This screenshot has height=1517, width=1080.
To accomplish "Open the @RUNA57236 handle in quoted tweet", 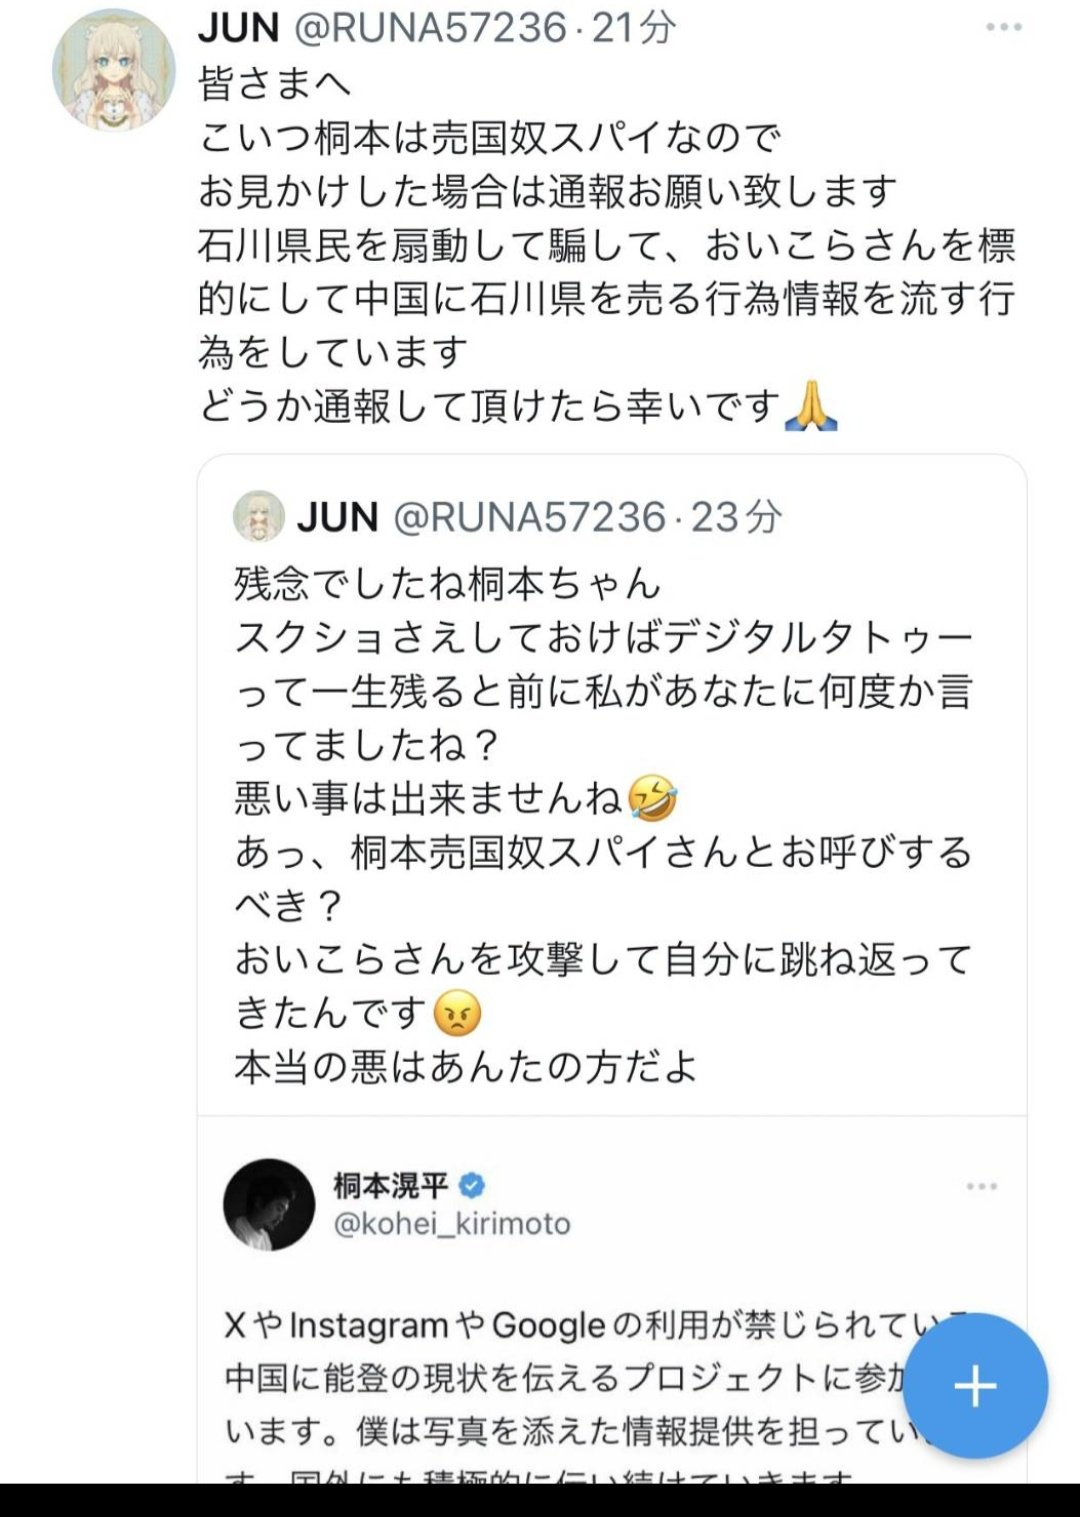I will 529,517.
